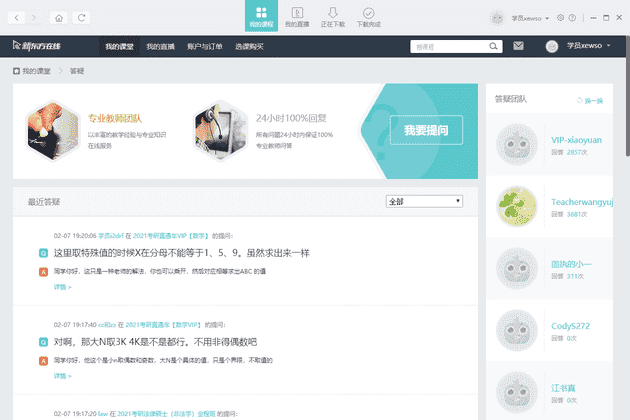630x420 pixels.
Task: Open VIP-xiaoyuan teacher name link
Action: [x=576, y=140]
